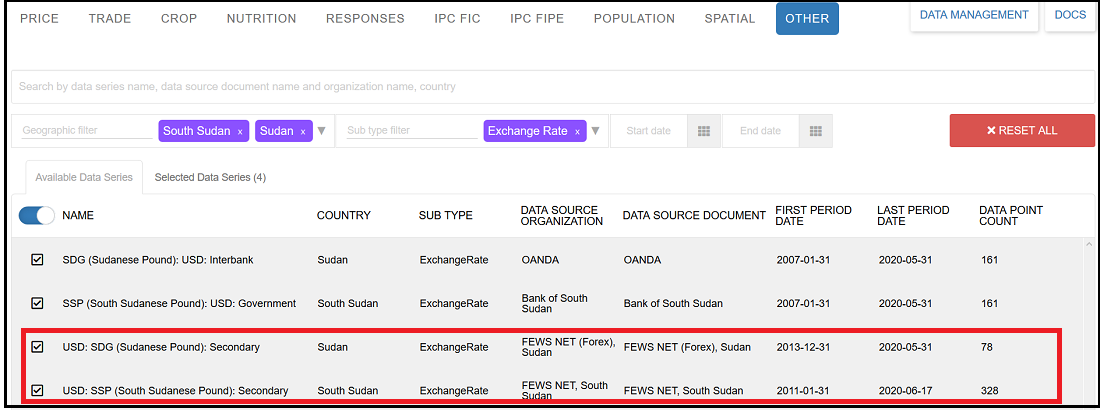Open the DOCS link
Viewport: 1100px width, 410px height.
[x=1070, y=16]
